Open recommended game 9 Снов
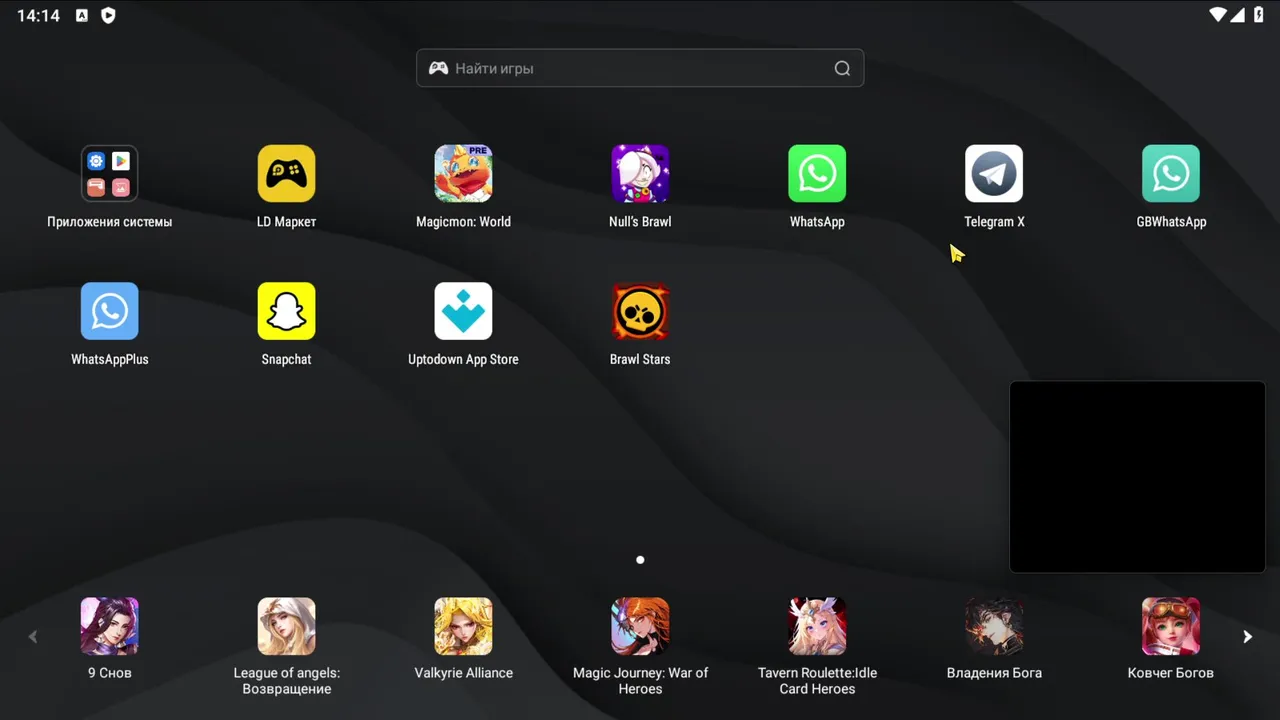 (x=109, y=626)
